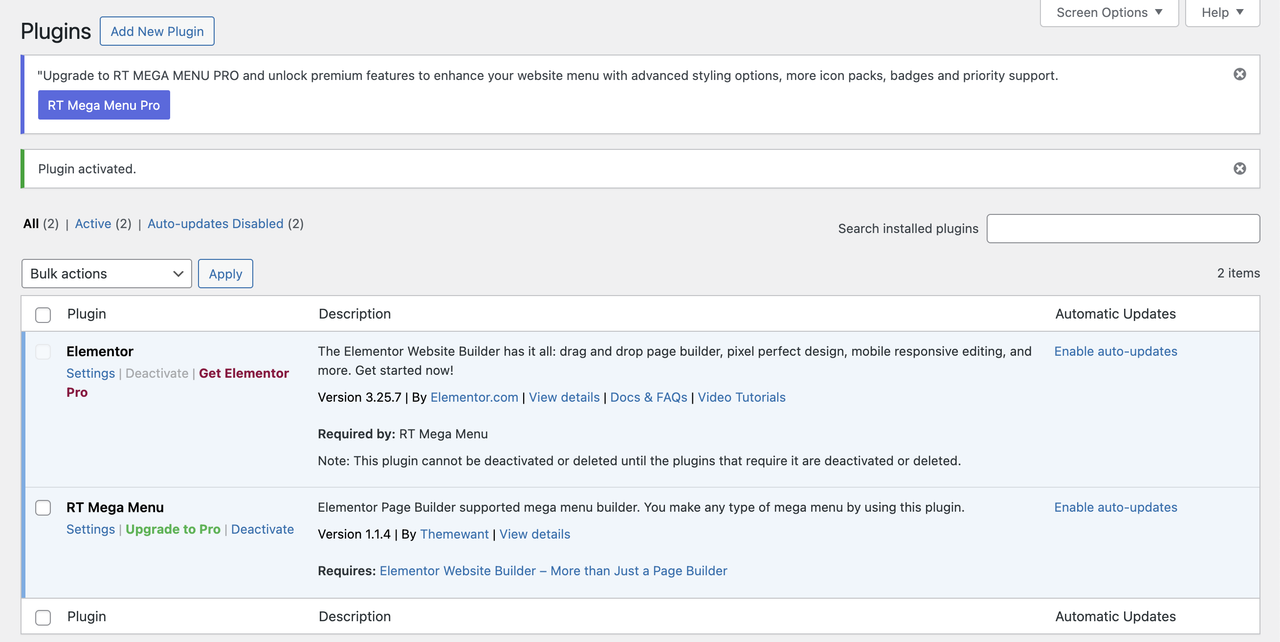Click the 'Version 3.25.7' text

[359, 397]
